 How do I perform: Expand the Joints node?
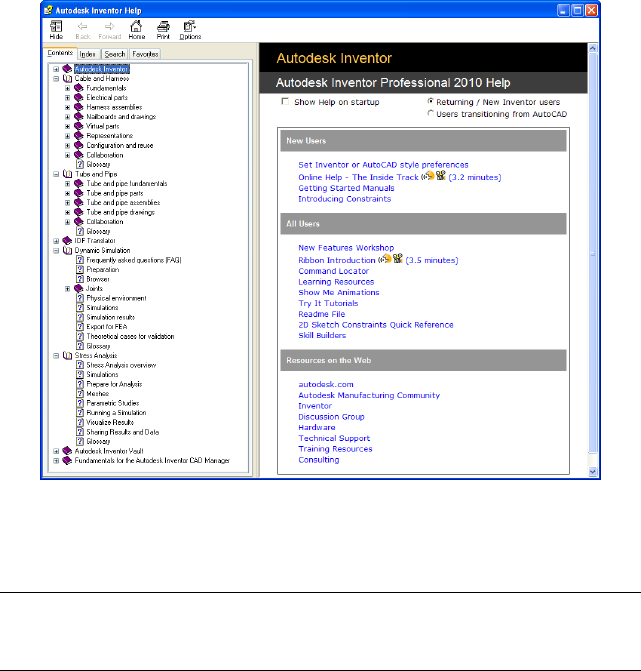67,289
